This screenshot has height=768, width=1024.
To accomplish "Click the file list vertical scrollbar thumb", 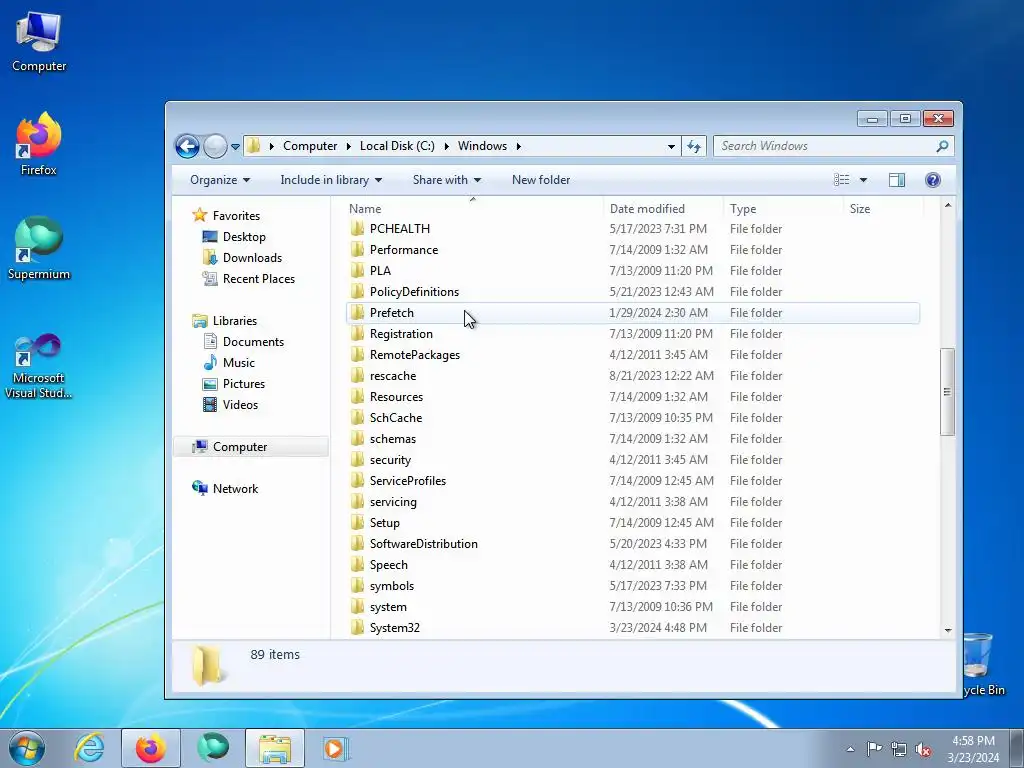I will click(948, 392).
